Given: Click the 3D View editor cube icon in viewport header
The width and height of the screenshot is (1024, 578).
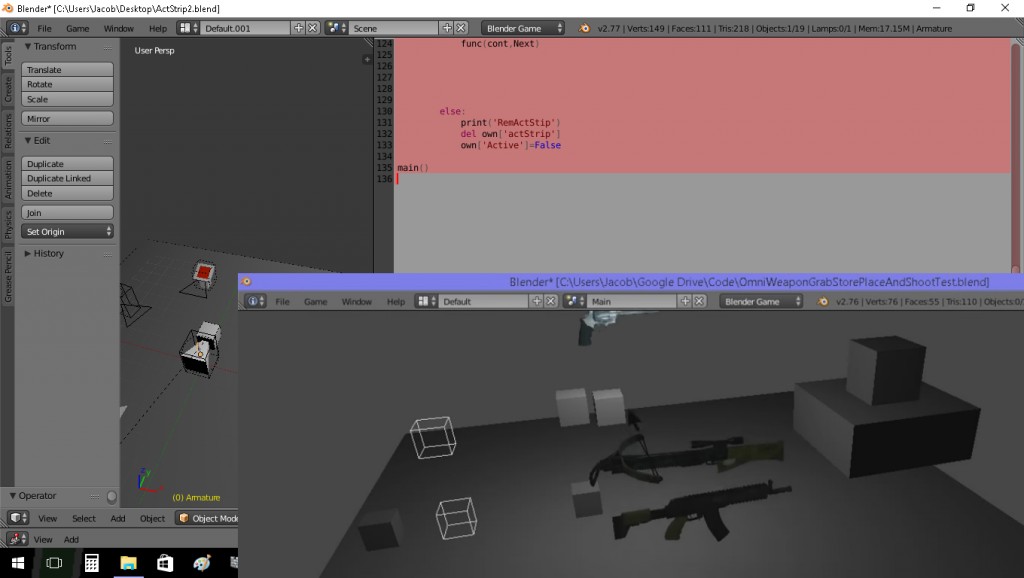Looking at the screenshot, I should coord(14,518).
